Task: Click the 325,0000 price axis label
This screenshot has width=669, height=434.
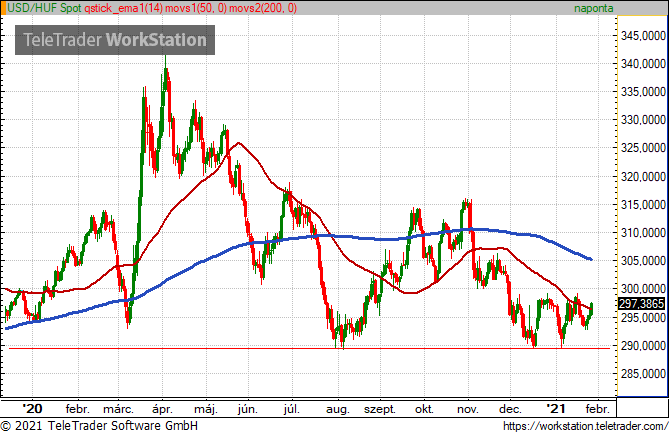Action: [x=643, y=148]
